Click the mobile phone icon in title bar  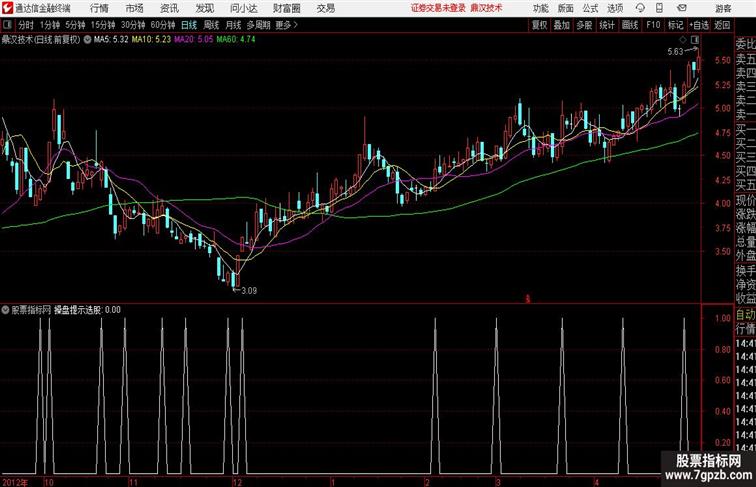(659, 8)
